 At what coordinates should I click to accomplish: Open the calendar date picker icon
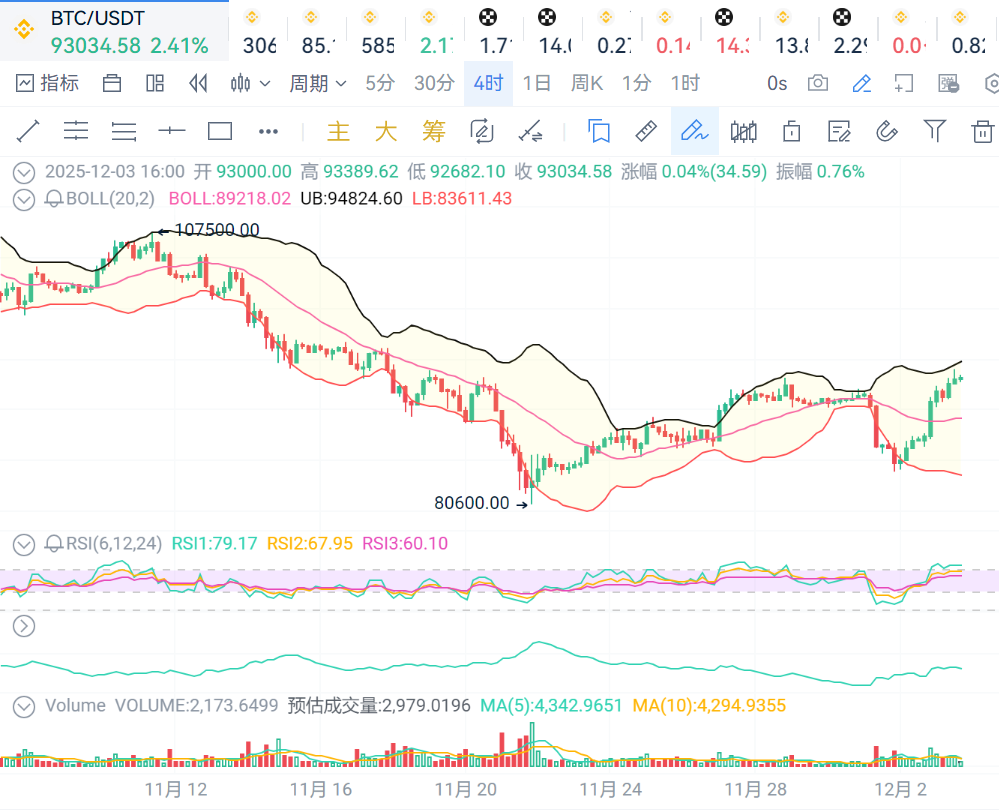coord(112,83)
